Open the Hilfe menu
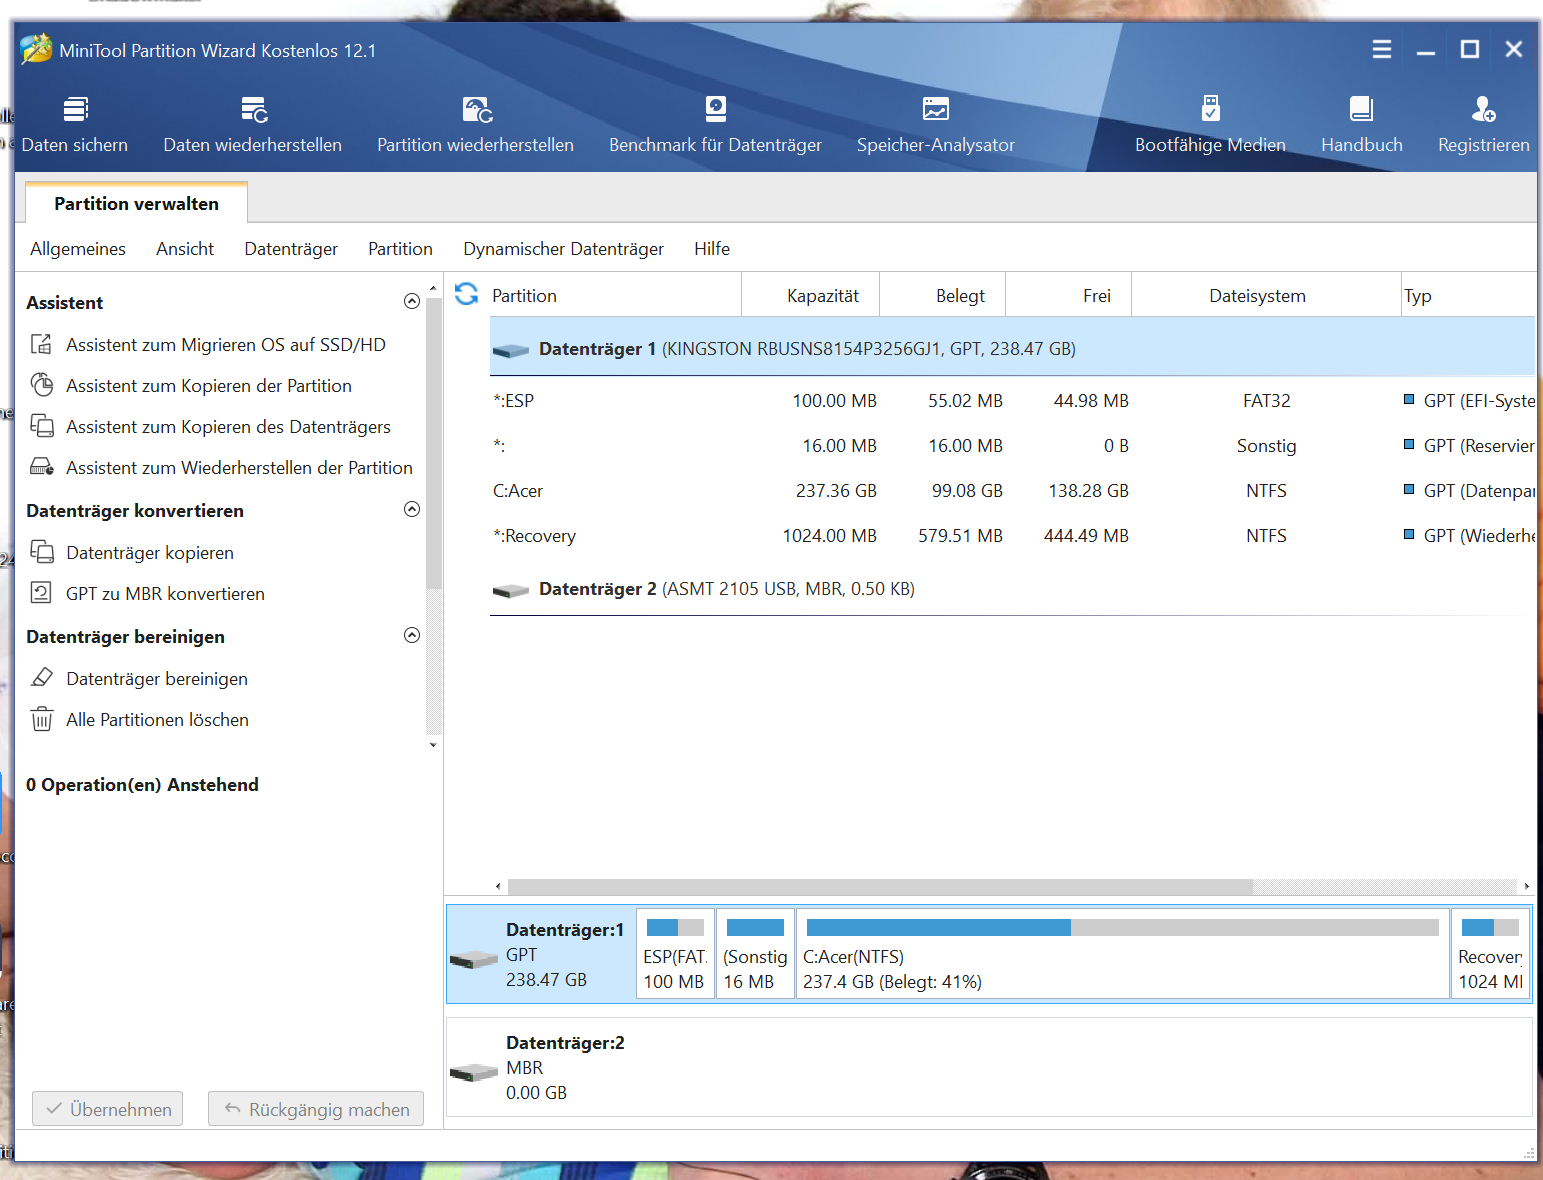This screenshot has width=1543, height=1180. click(712, 249)
